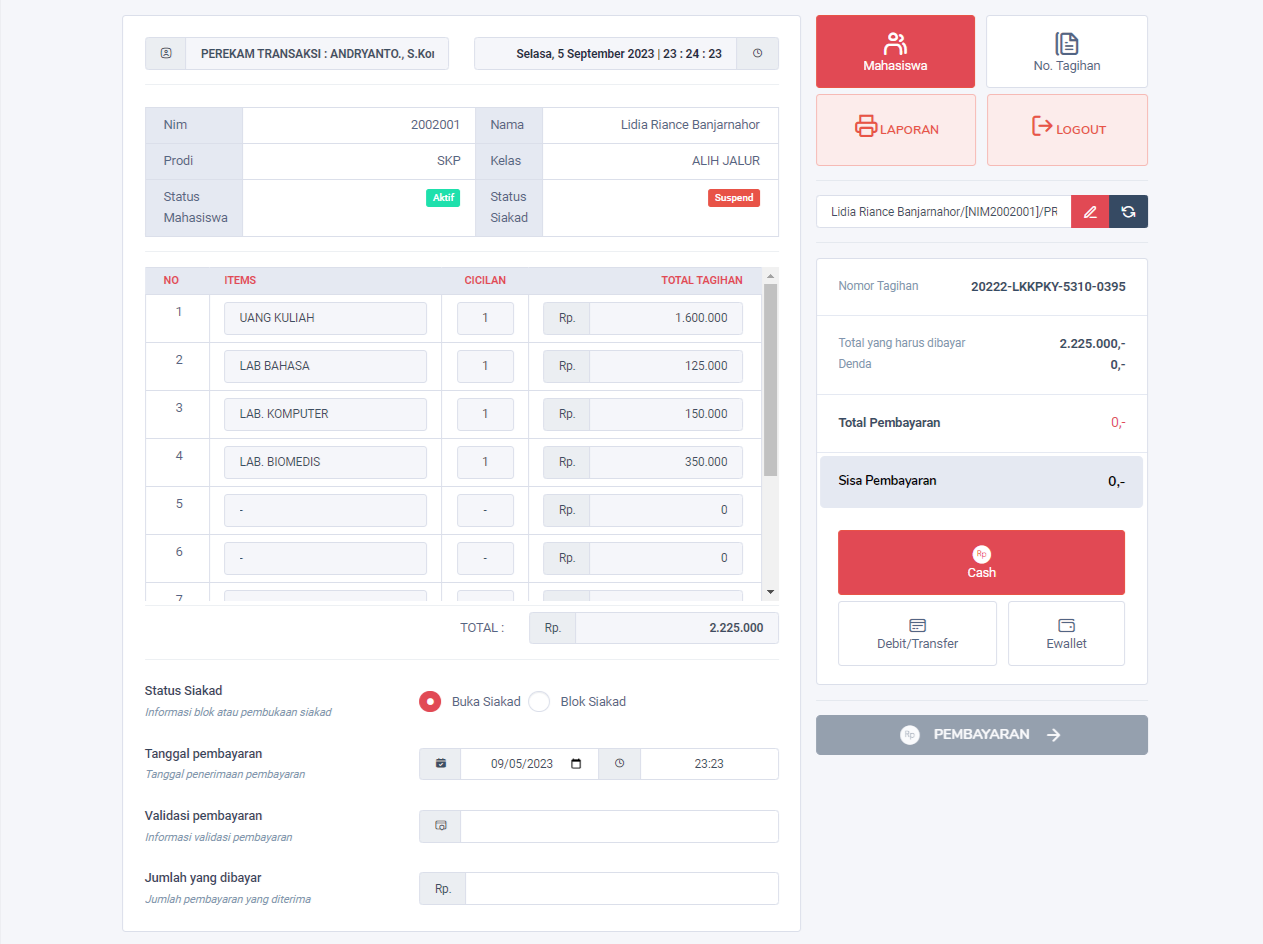Select the Buka Siakad radio option
Viewport: 1263px width, 944px height.
(430, 702)
